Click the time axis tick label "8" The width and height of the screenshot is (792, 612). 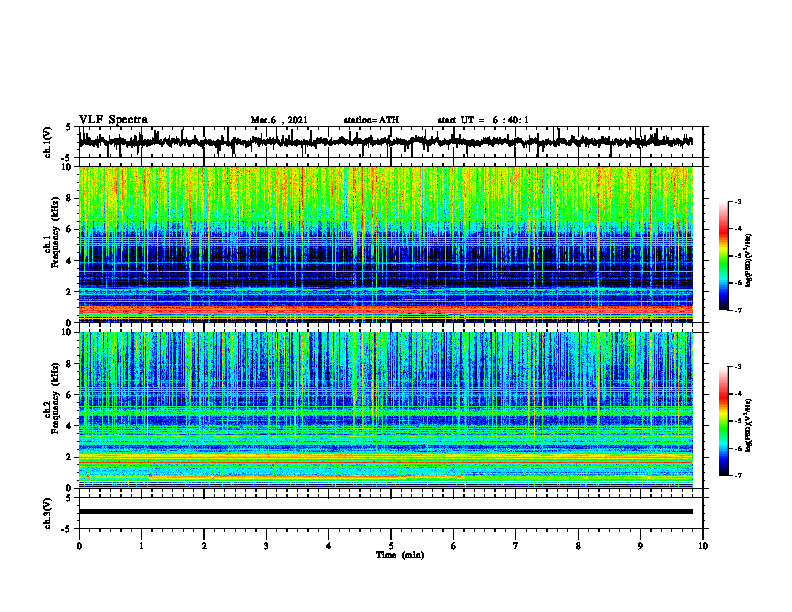click(578, 546)
